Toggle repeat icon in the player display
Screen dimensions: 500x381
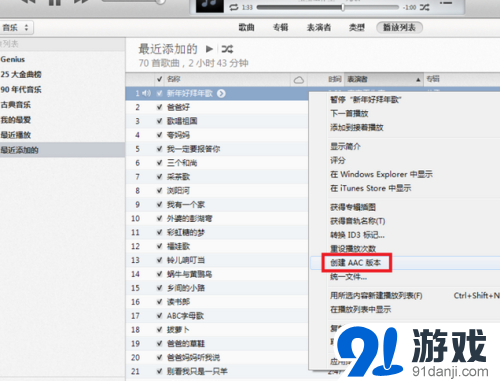coord(234,7)
